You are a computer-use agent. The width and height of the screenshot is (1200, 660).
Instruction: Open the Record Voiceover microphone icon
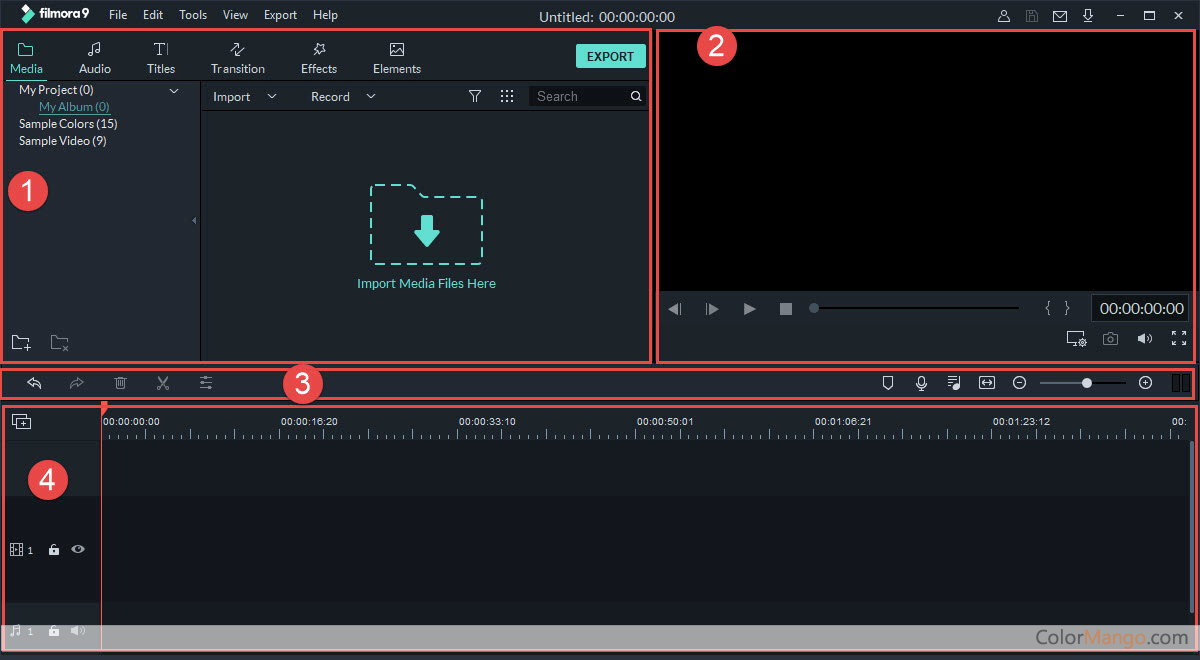click(921, 383)
